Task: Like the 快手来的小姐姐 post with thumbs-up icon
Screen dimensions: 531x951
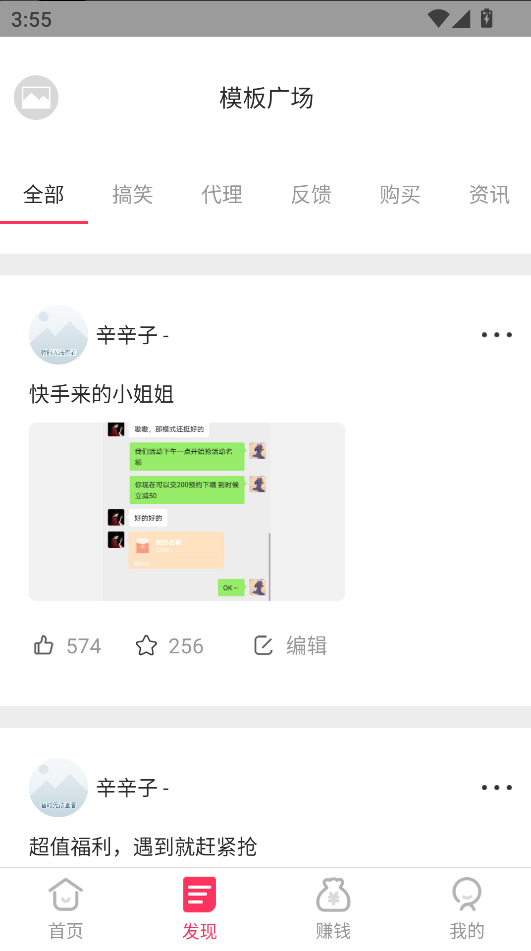Action: (44, 645)
